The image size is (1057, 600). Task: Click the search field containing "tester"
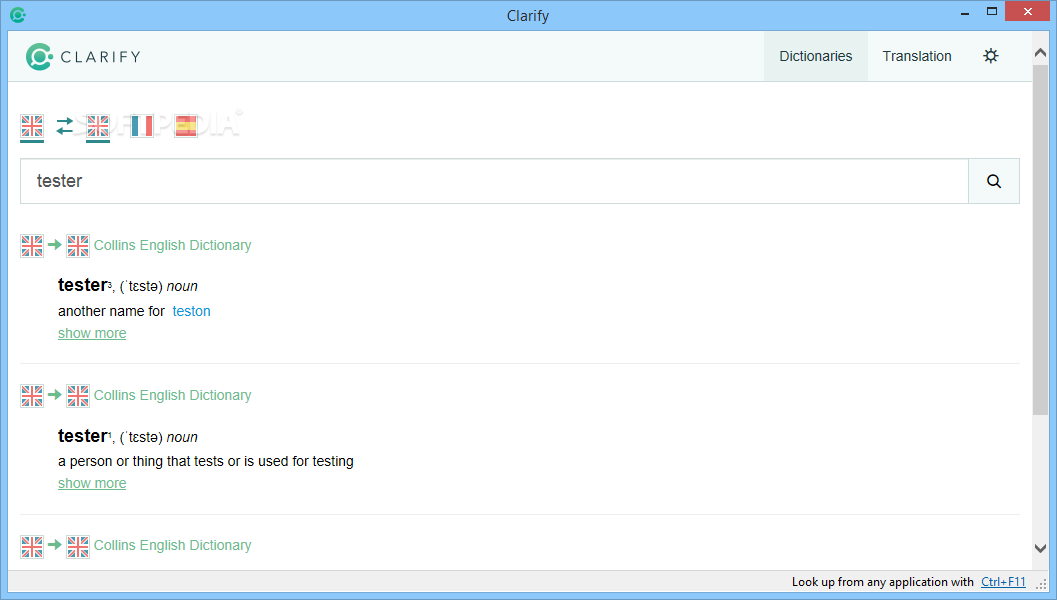(494, 181)
